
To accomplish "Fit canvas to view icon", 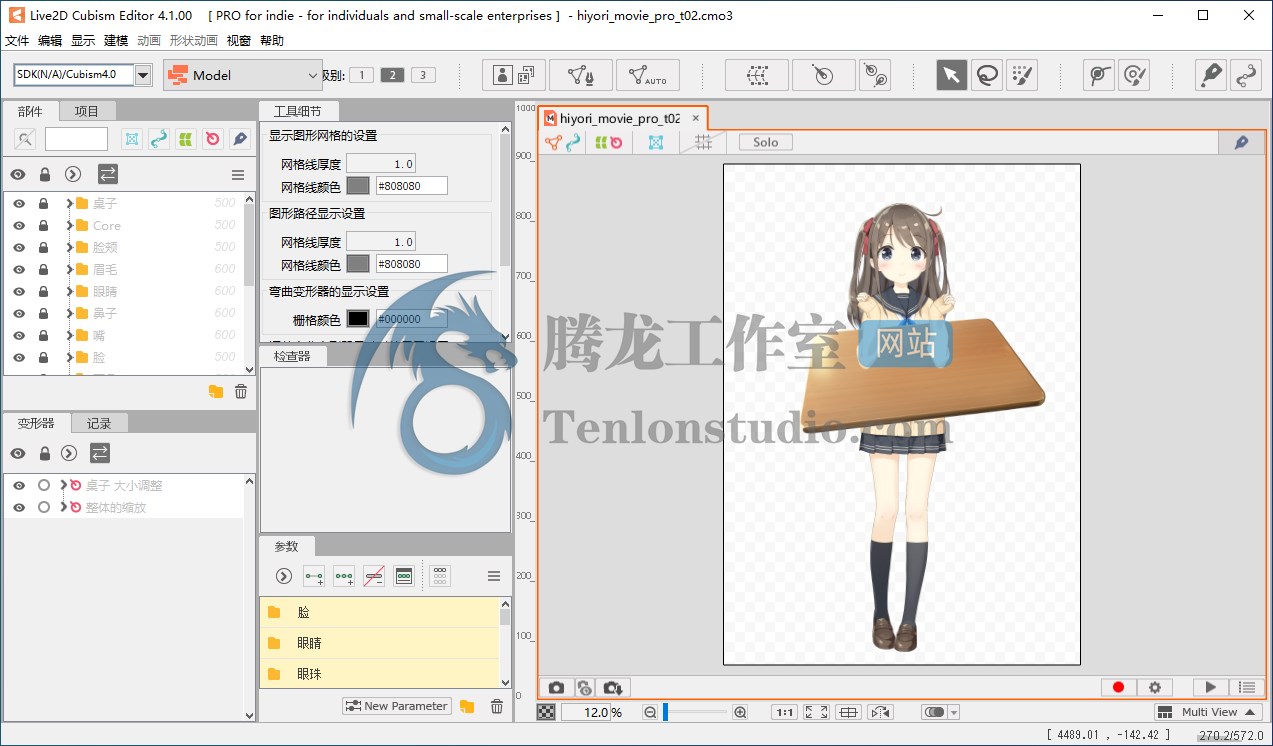I will point(817,713).
